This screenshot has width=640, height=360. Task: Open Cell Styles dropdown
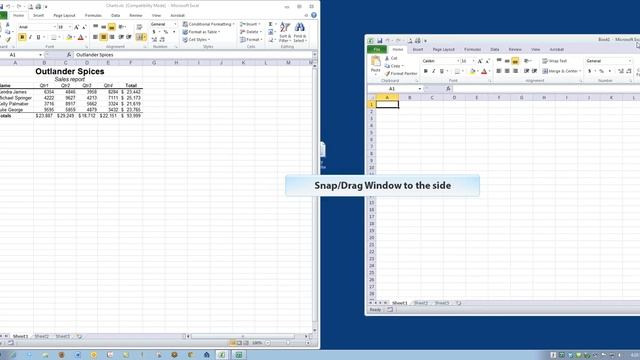(196, 40)
